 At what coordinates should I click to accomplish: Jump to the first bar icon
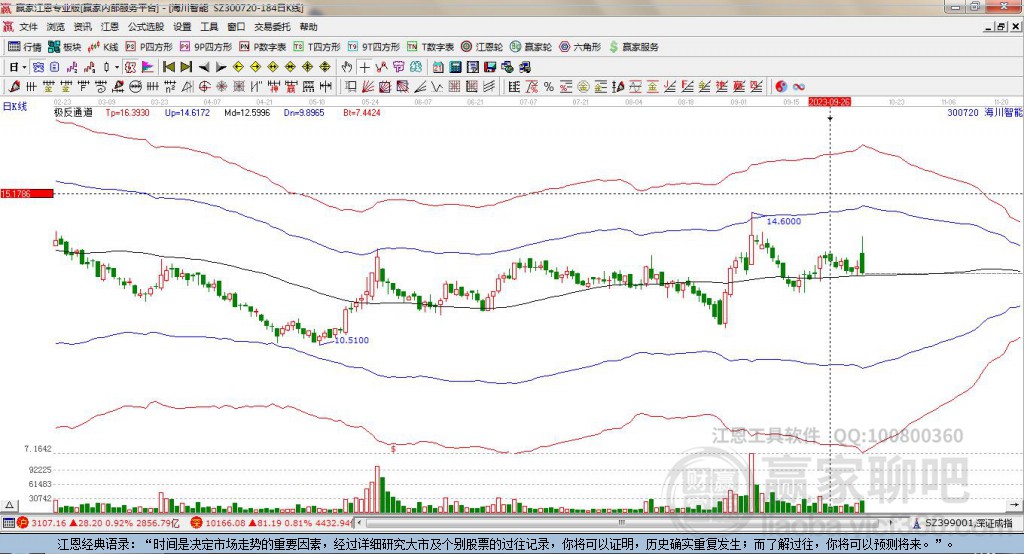click(169, 67)
